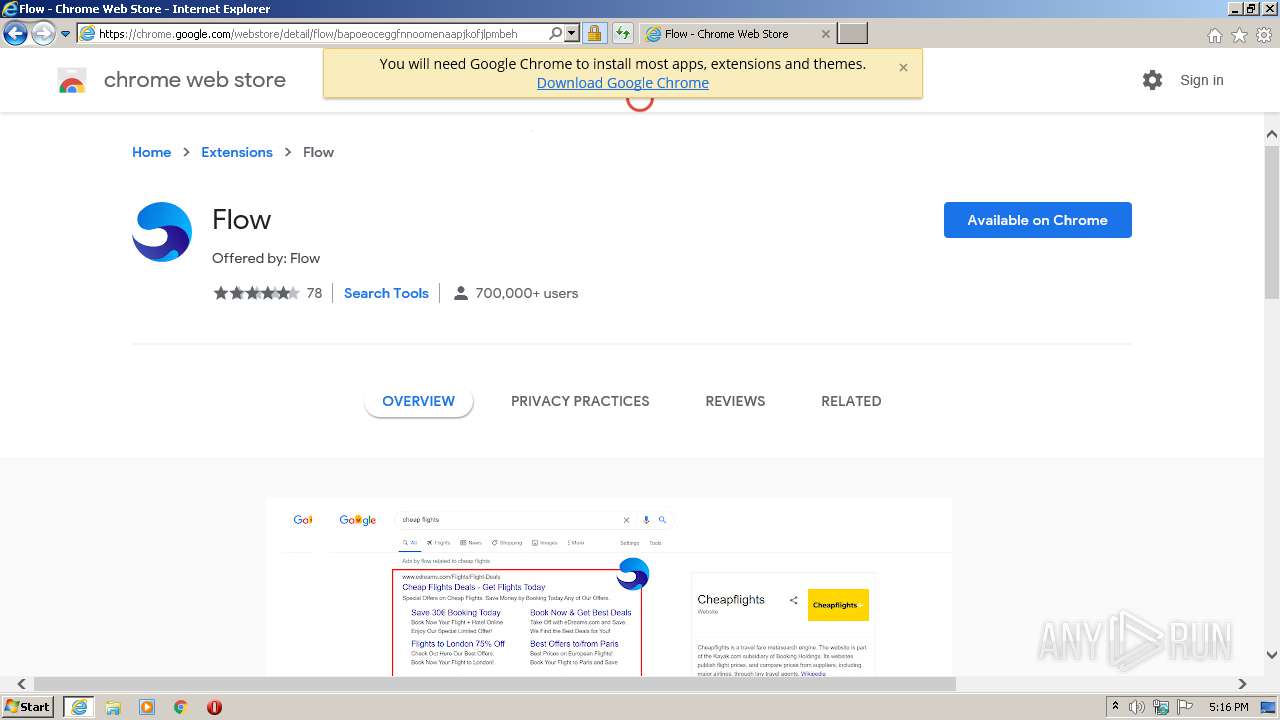This screenshot has width=1280, height=720.
Task: Open the security lock report icon
Action: [594, 33]
